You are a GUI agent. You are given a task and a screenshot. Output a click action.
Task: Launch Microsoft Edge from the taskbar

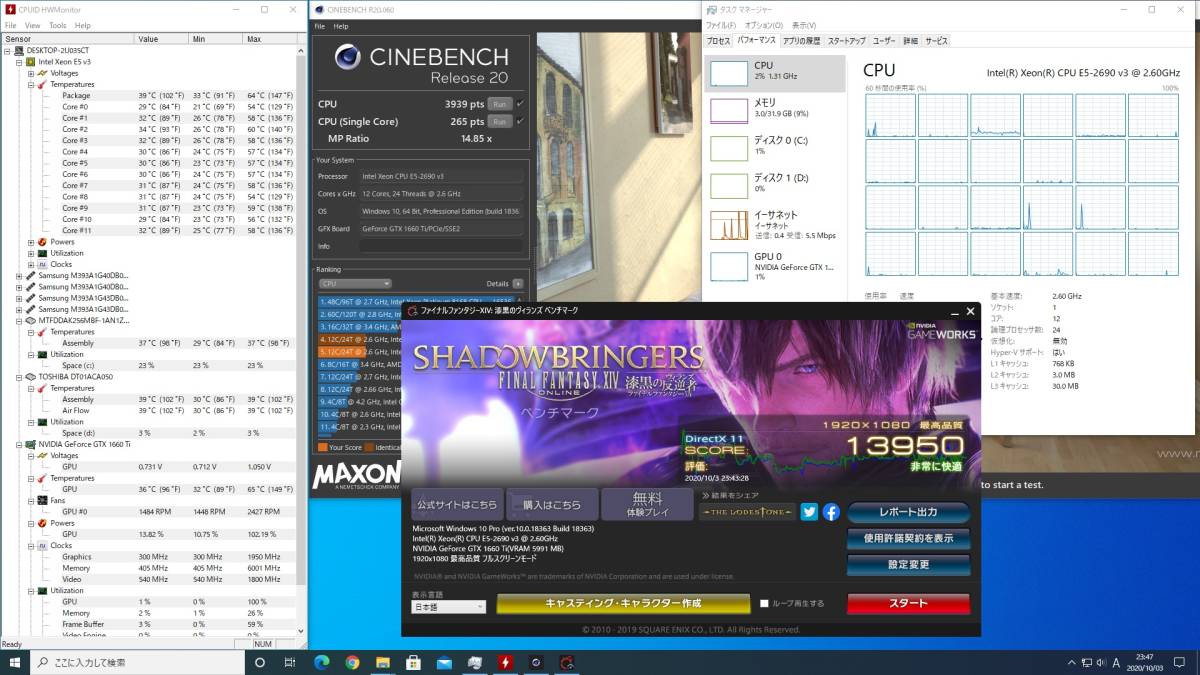(x=322, y=662)
